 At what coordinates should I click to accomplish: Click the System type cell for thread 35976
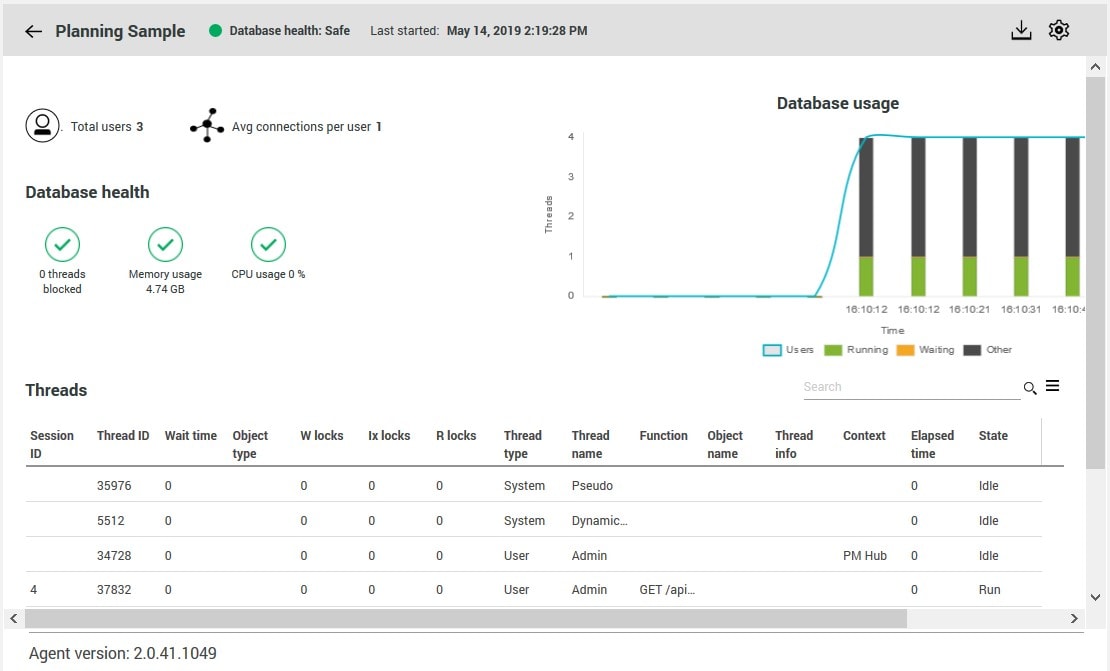pos(525,486)
